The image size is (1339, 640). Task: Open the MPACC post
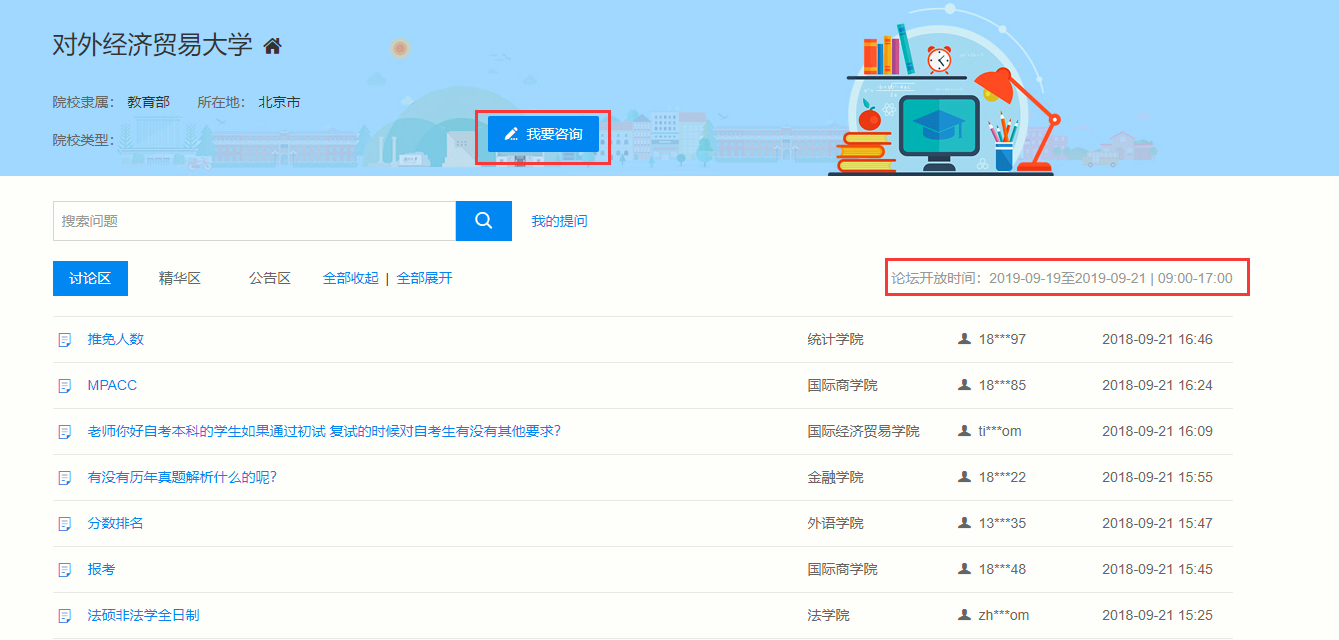coord(112,385)
